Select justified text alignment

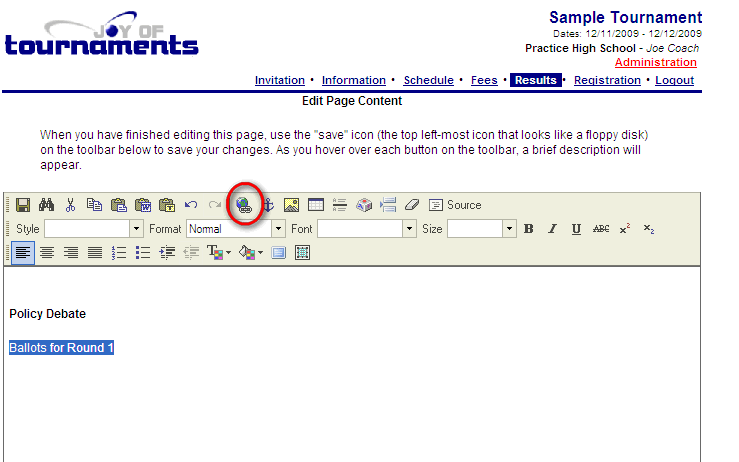pos(95,253)
